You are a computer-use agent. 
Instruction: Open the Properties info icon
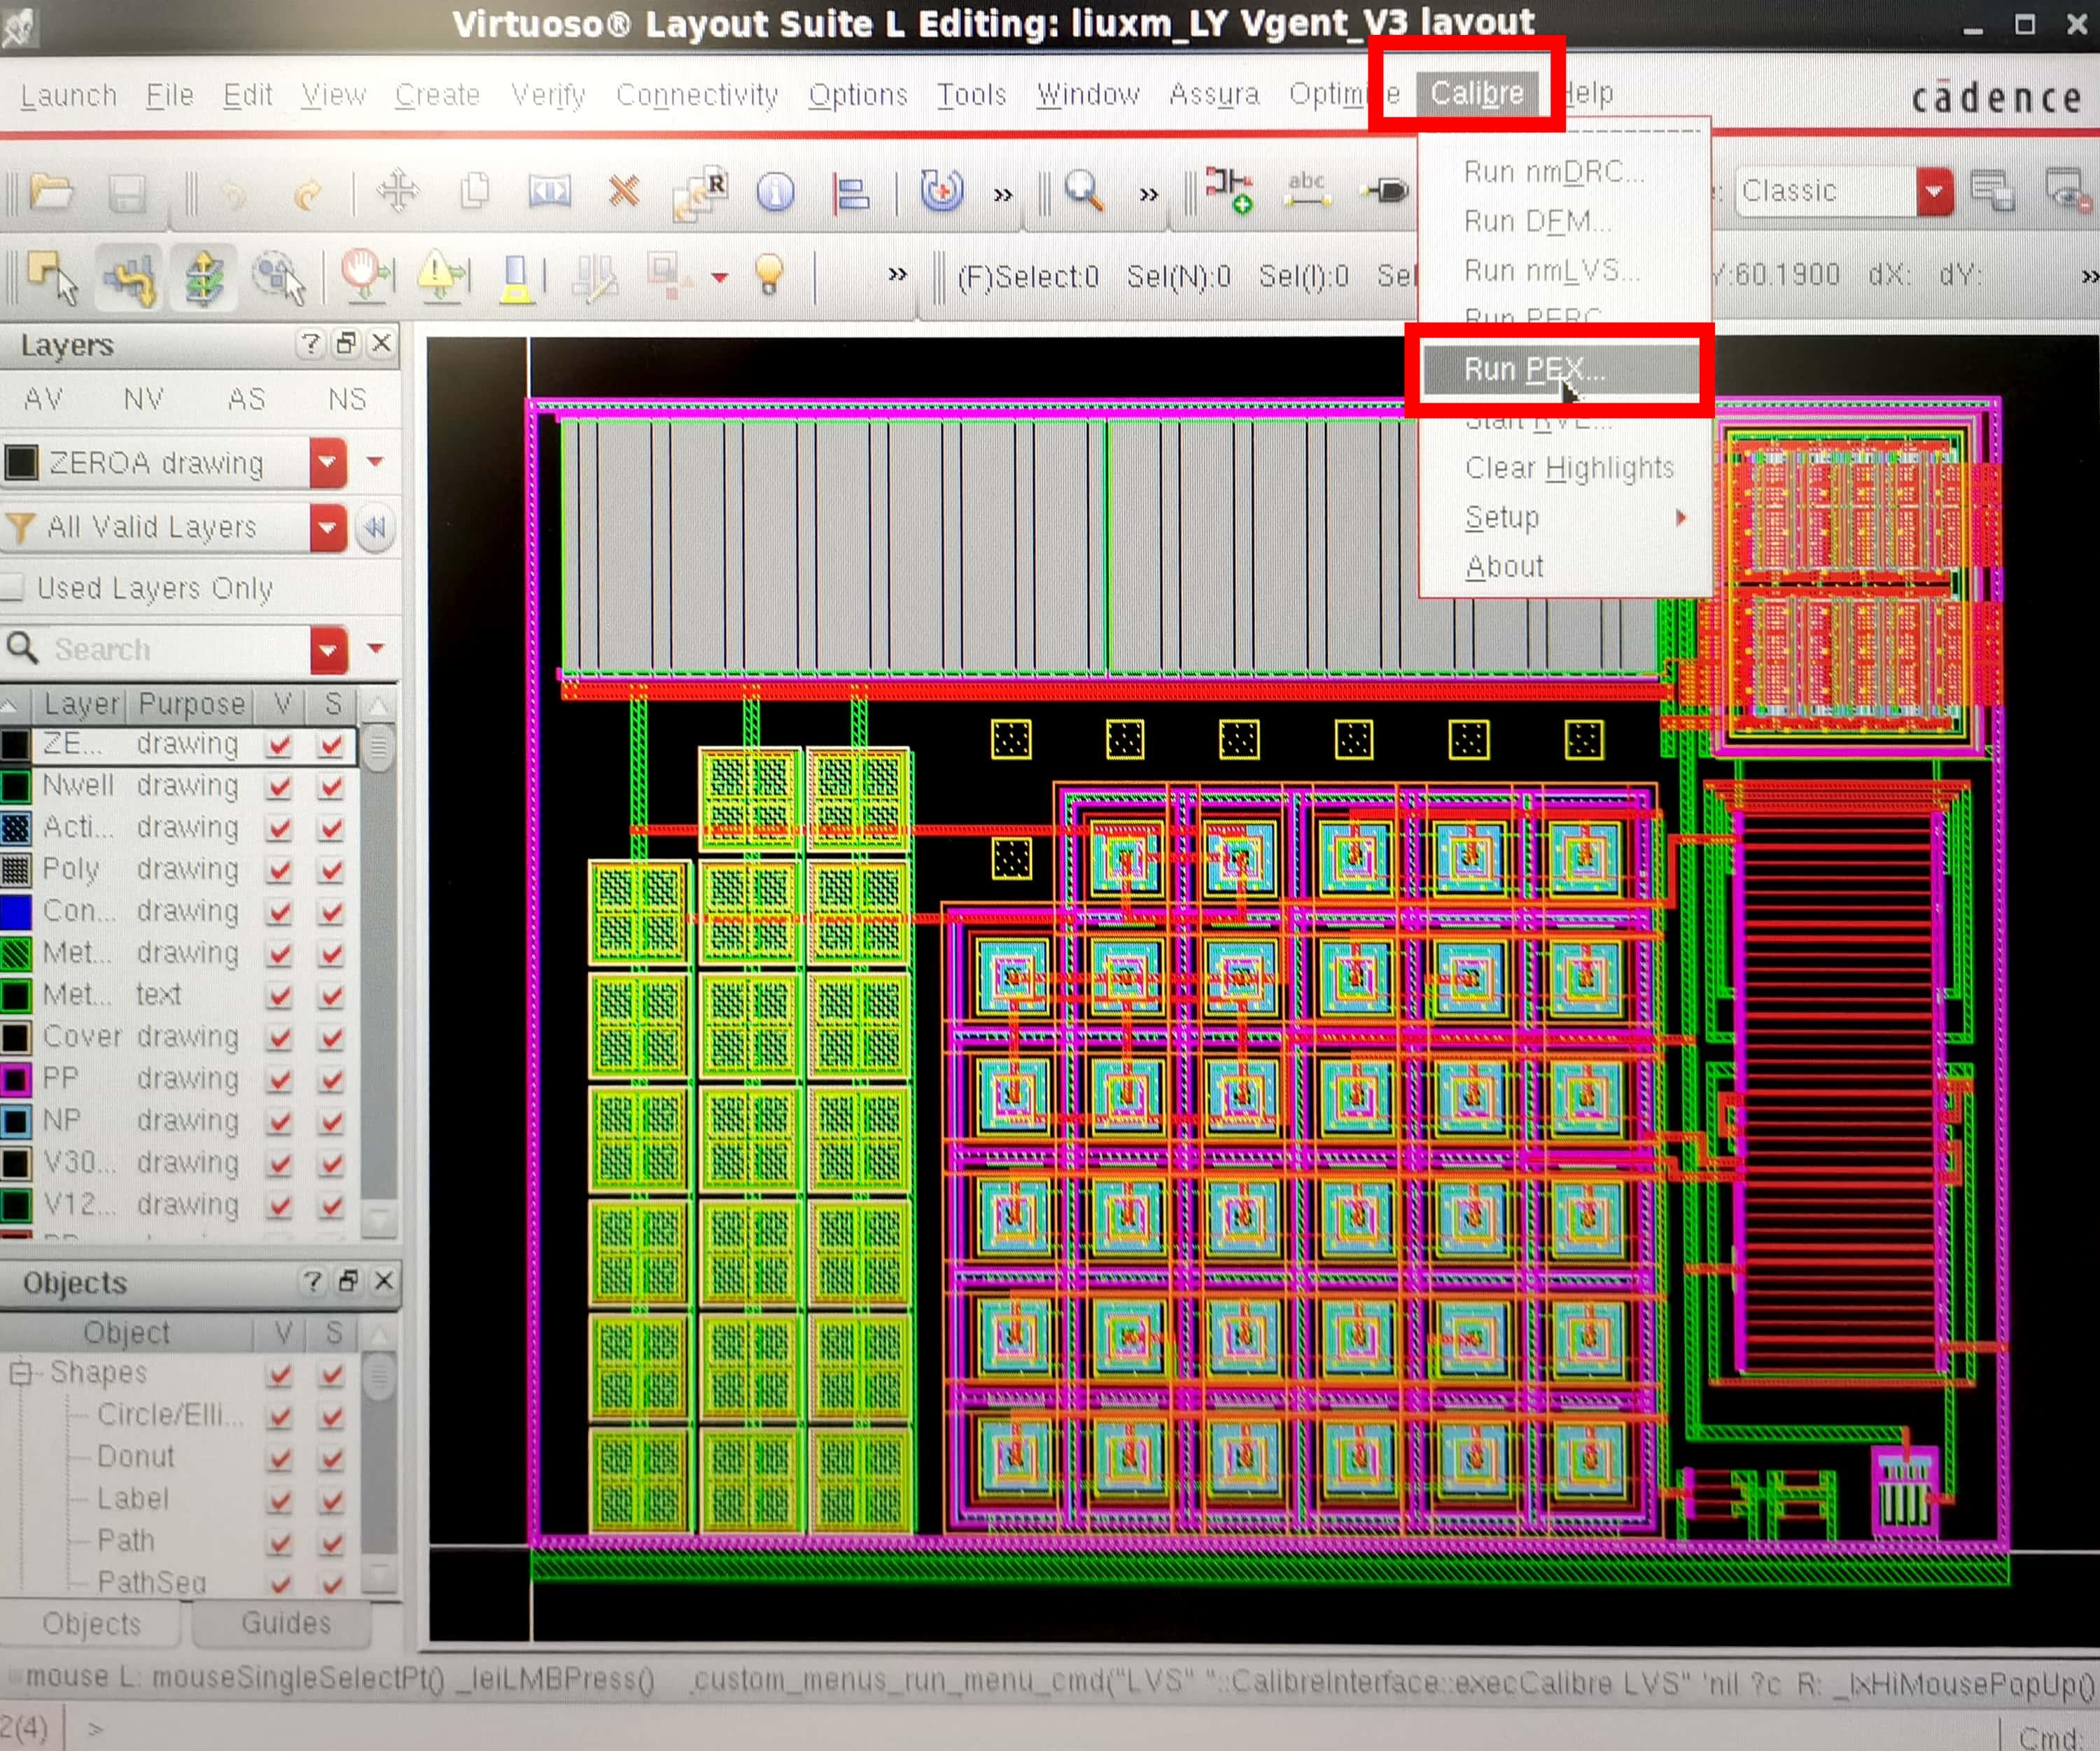point(775,191)
